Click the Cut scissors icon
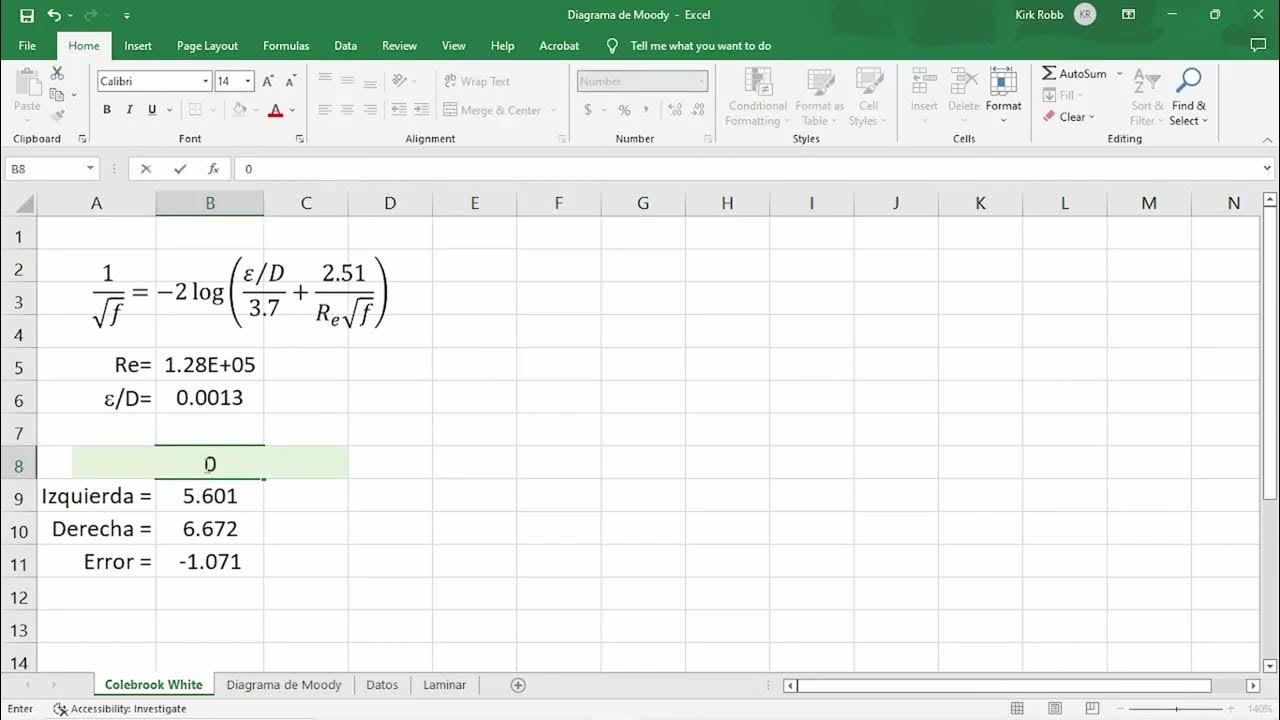 [x=57, y=74]
